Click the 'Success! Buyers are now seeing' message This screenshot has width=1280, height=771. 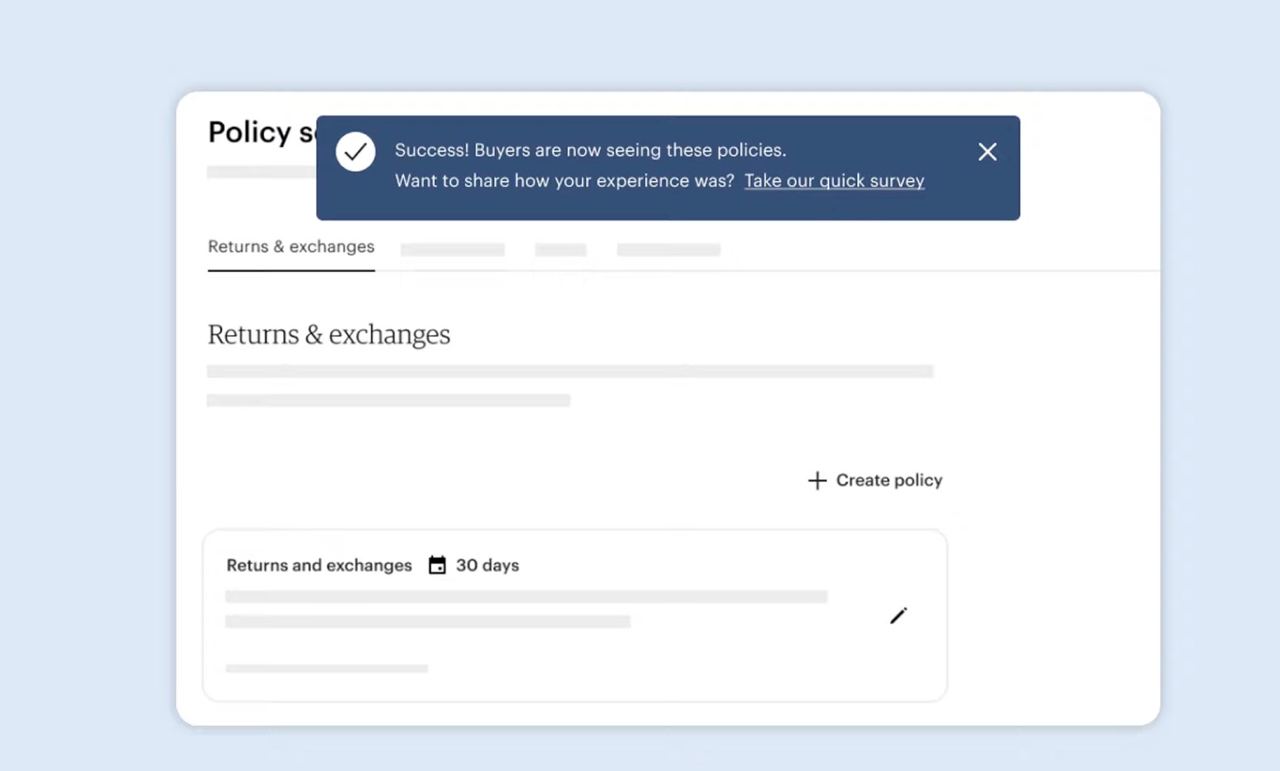click(590, 150)
